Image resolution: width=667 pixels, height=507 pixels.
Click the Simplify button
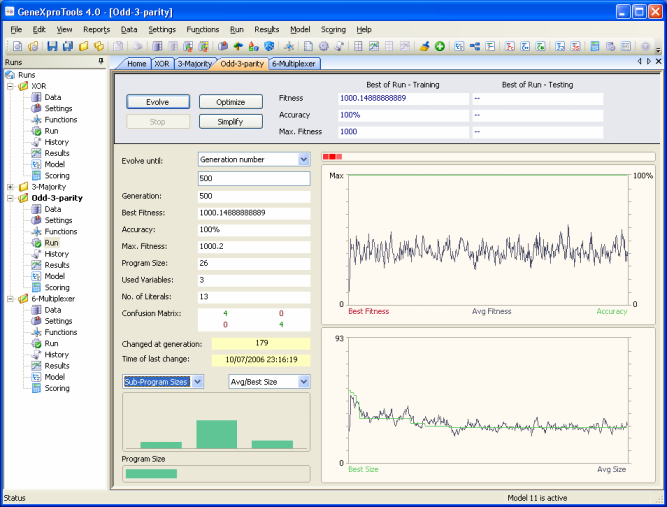(x=231, y=122)
